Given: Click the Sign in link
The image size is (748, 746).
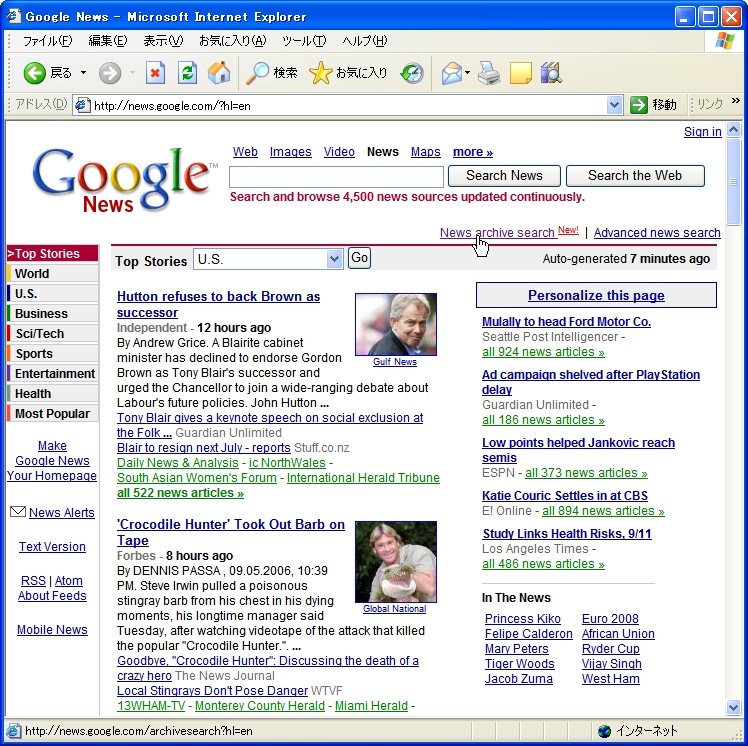Looking at the screenshot, I should [x=702, y=132].
